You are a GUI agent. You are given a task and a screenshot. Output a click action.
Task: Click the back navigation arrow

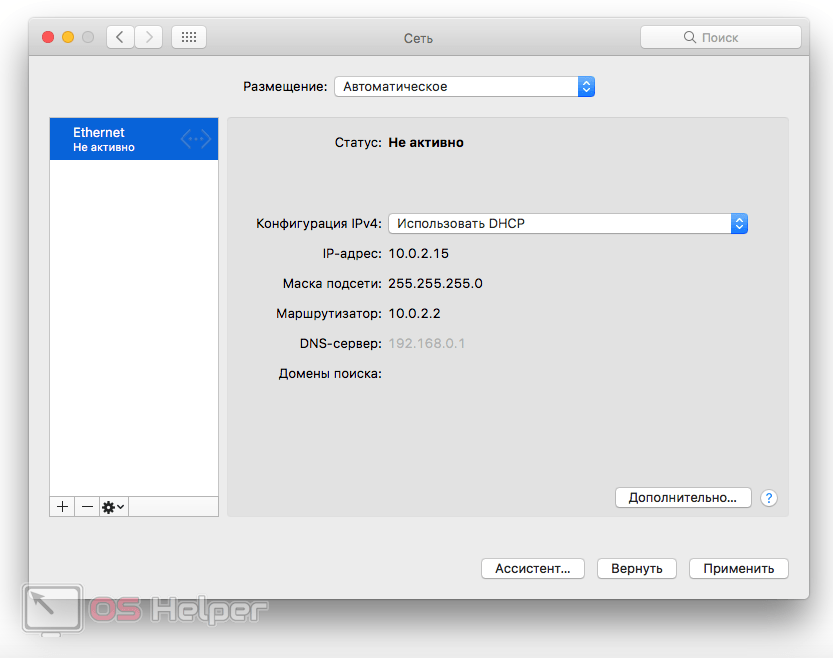coord(120,37)
